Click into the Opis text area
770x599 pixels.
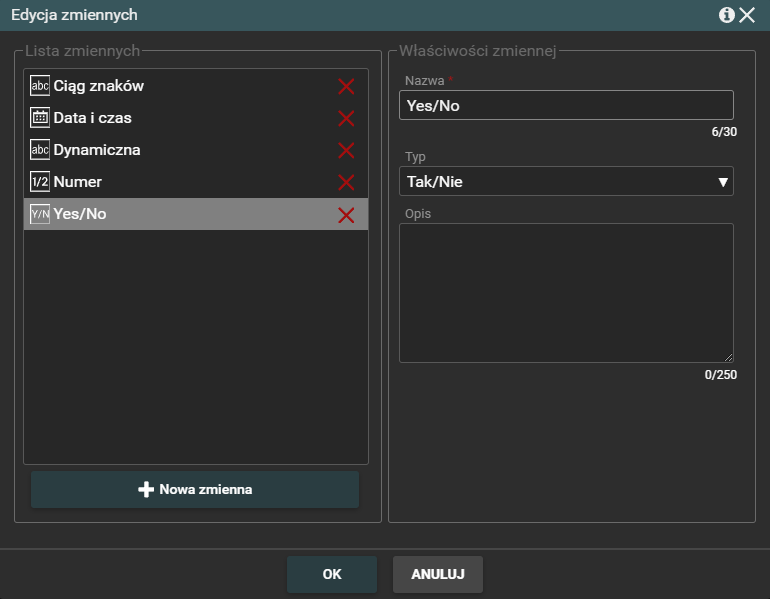566,292
